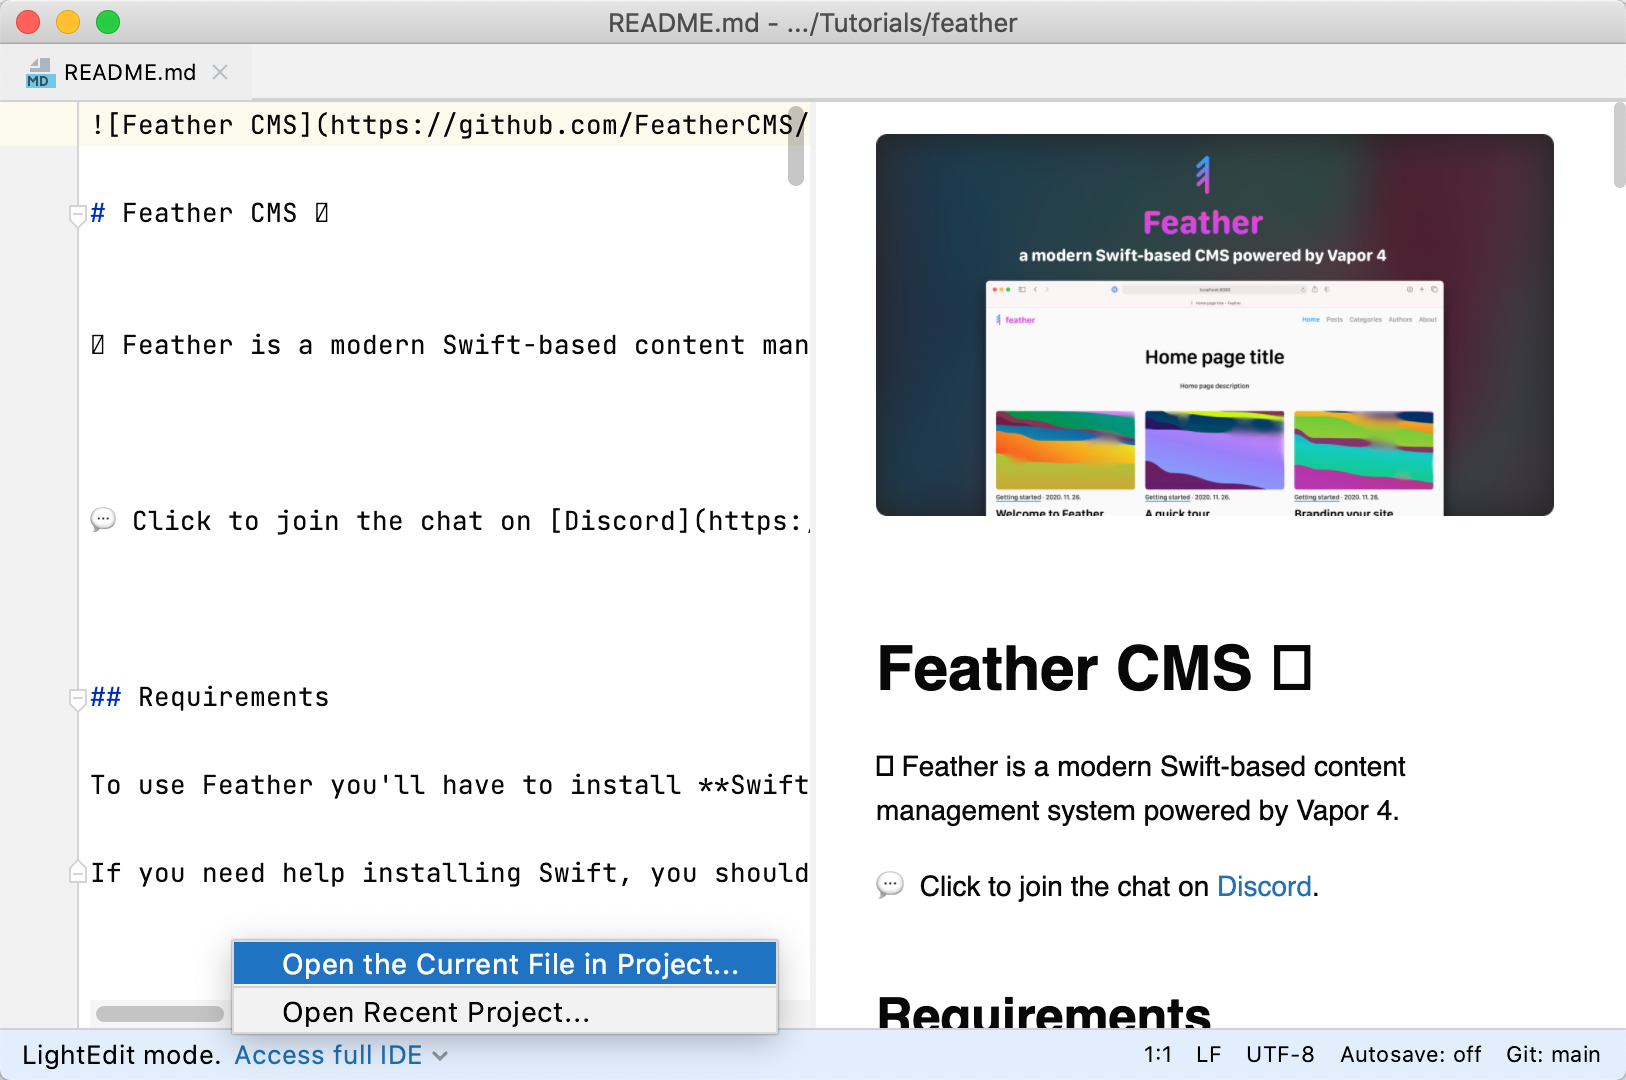
Task: Close the README.md tab
Action: (220, 72)
